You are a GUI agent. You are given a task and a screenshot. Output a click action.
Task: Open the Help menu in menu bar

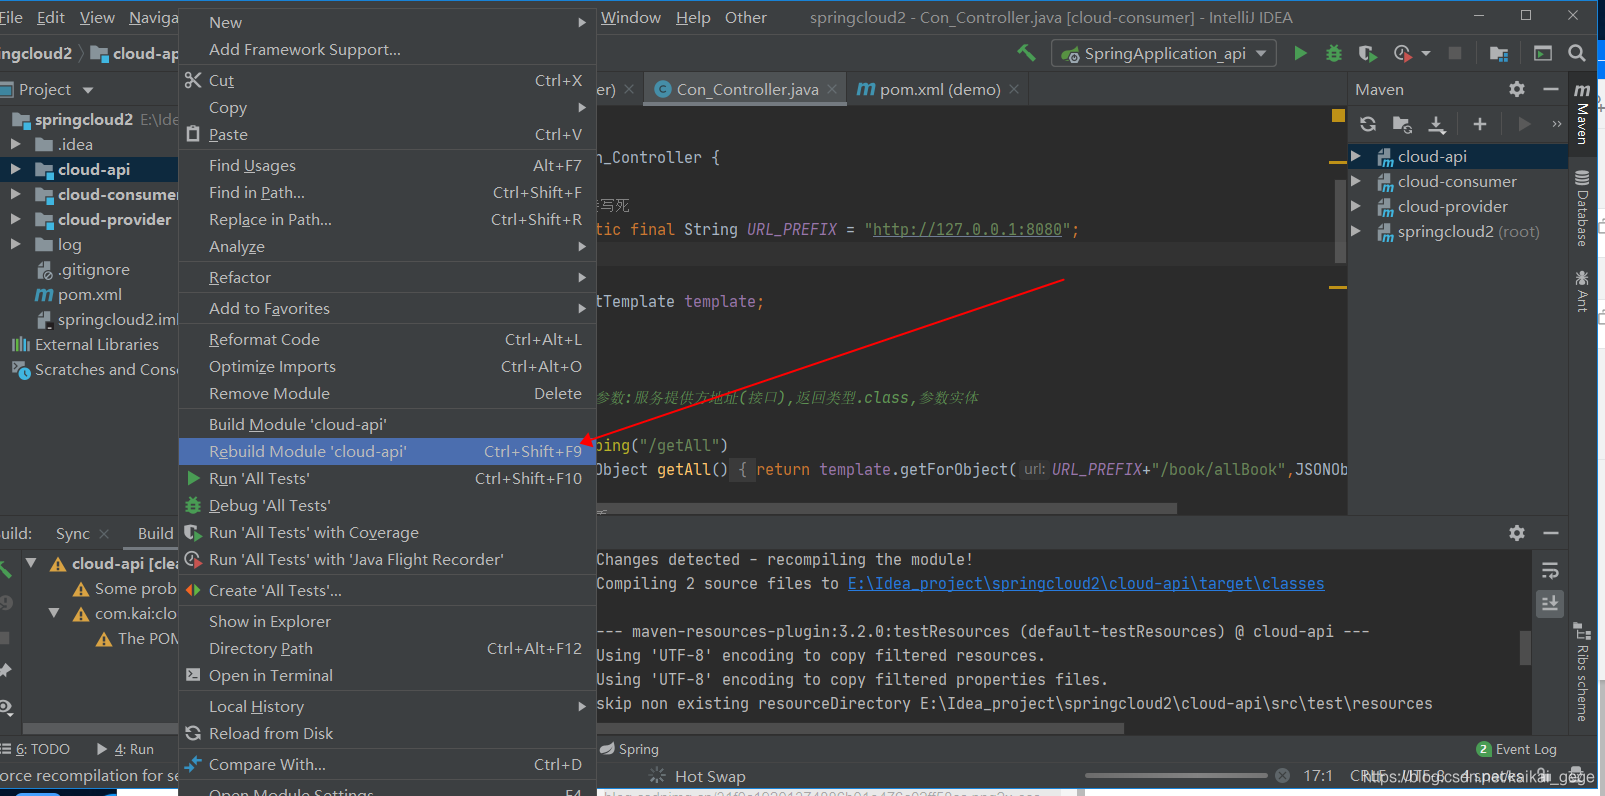[693, 17]
